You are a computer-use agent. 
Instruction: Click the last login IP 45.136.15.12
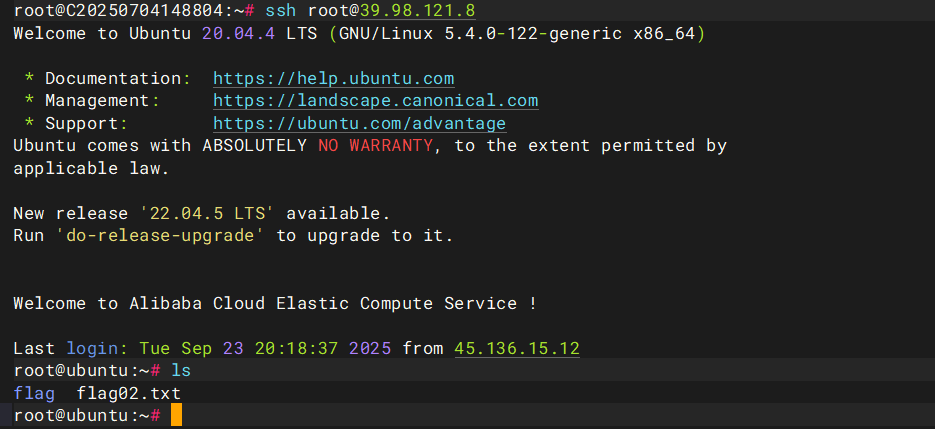click(517, 349)
